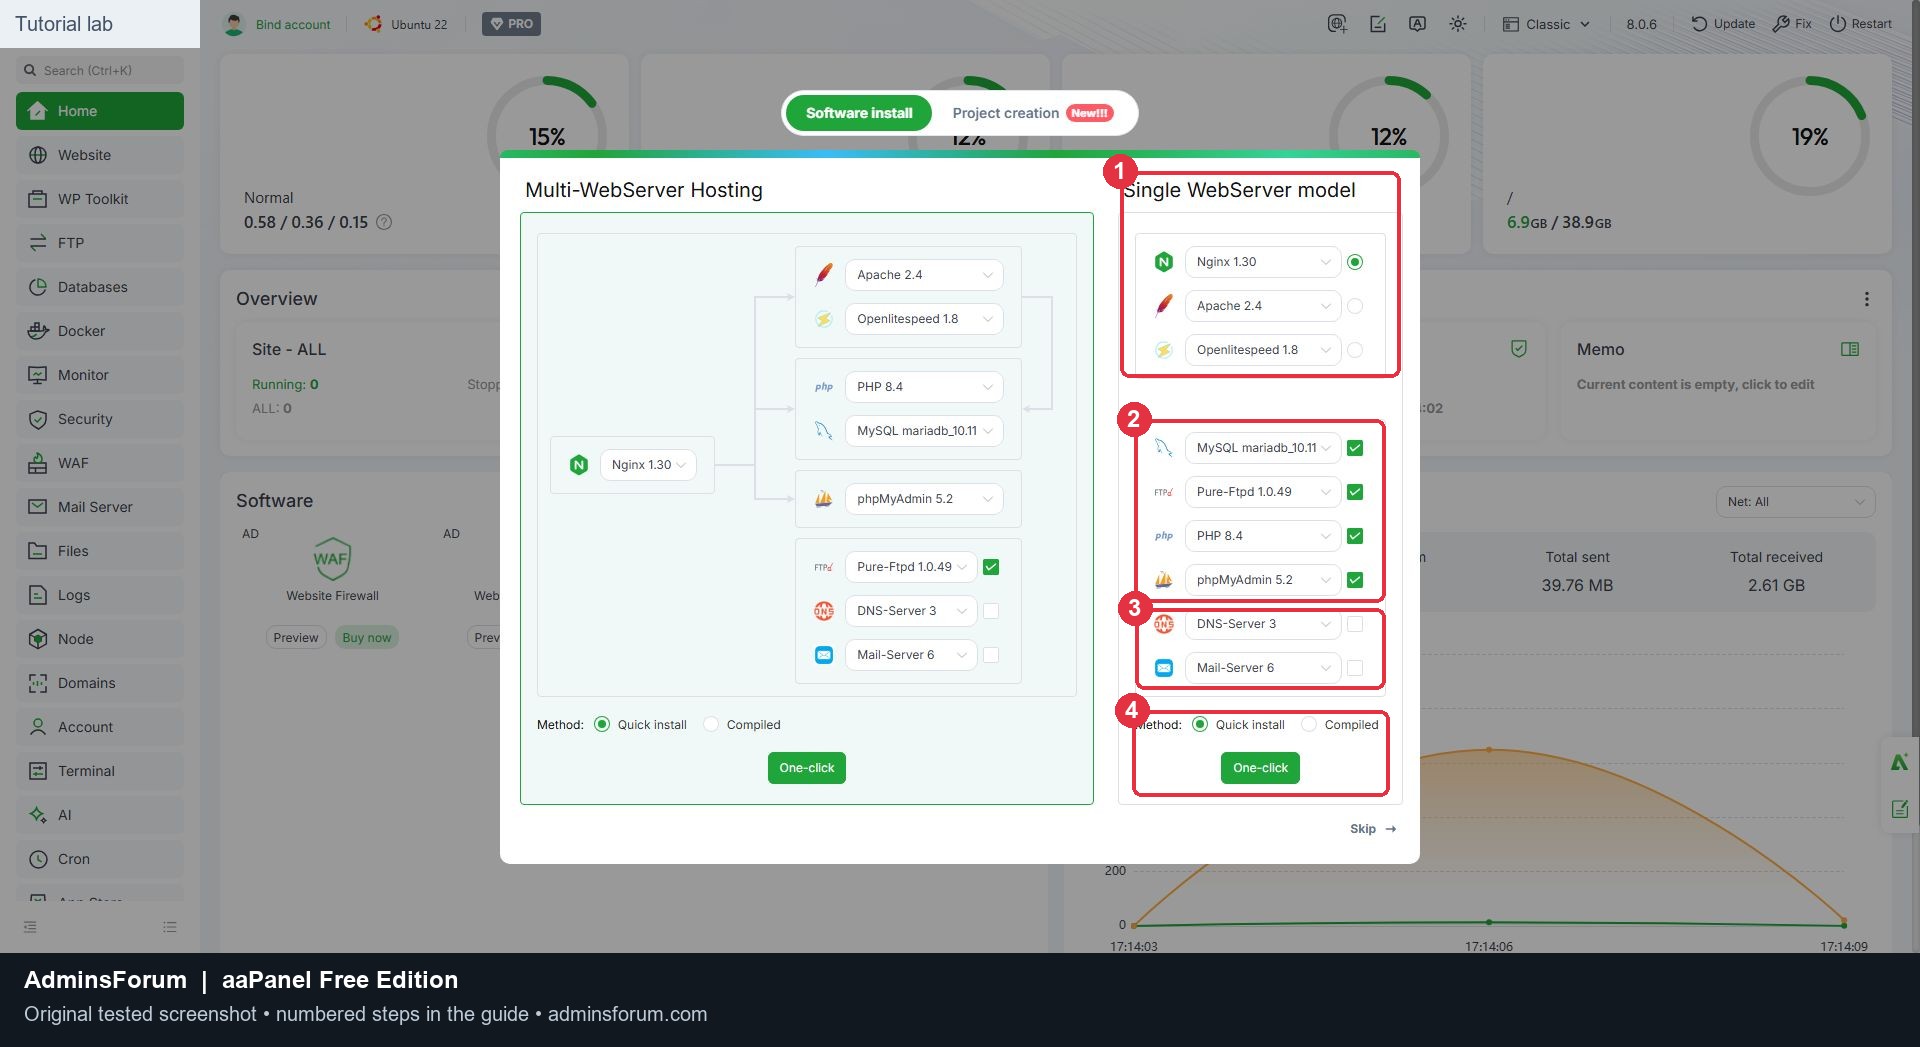Click the WAF sidebar icon
Viewport: 1920px width, 1047px height.
pyautogui.click(x=38, y=463)
